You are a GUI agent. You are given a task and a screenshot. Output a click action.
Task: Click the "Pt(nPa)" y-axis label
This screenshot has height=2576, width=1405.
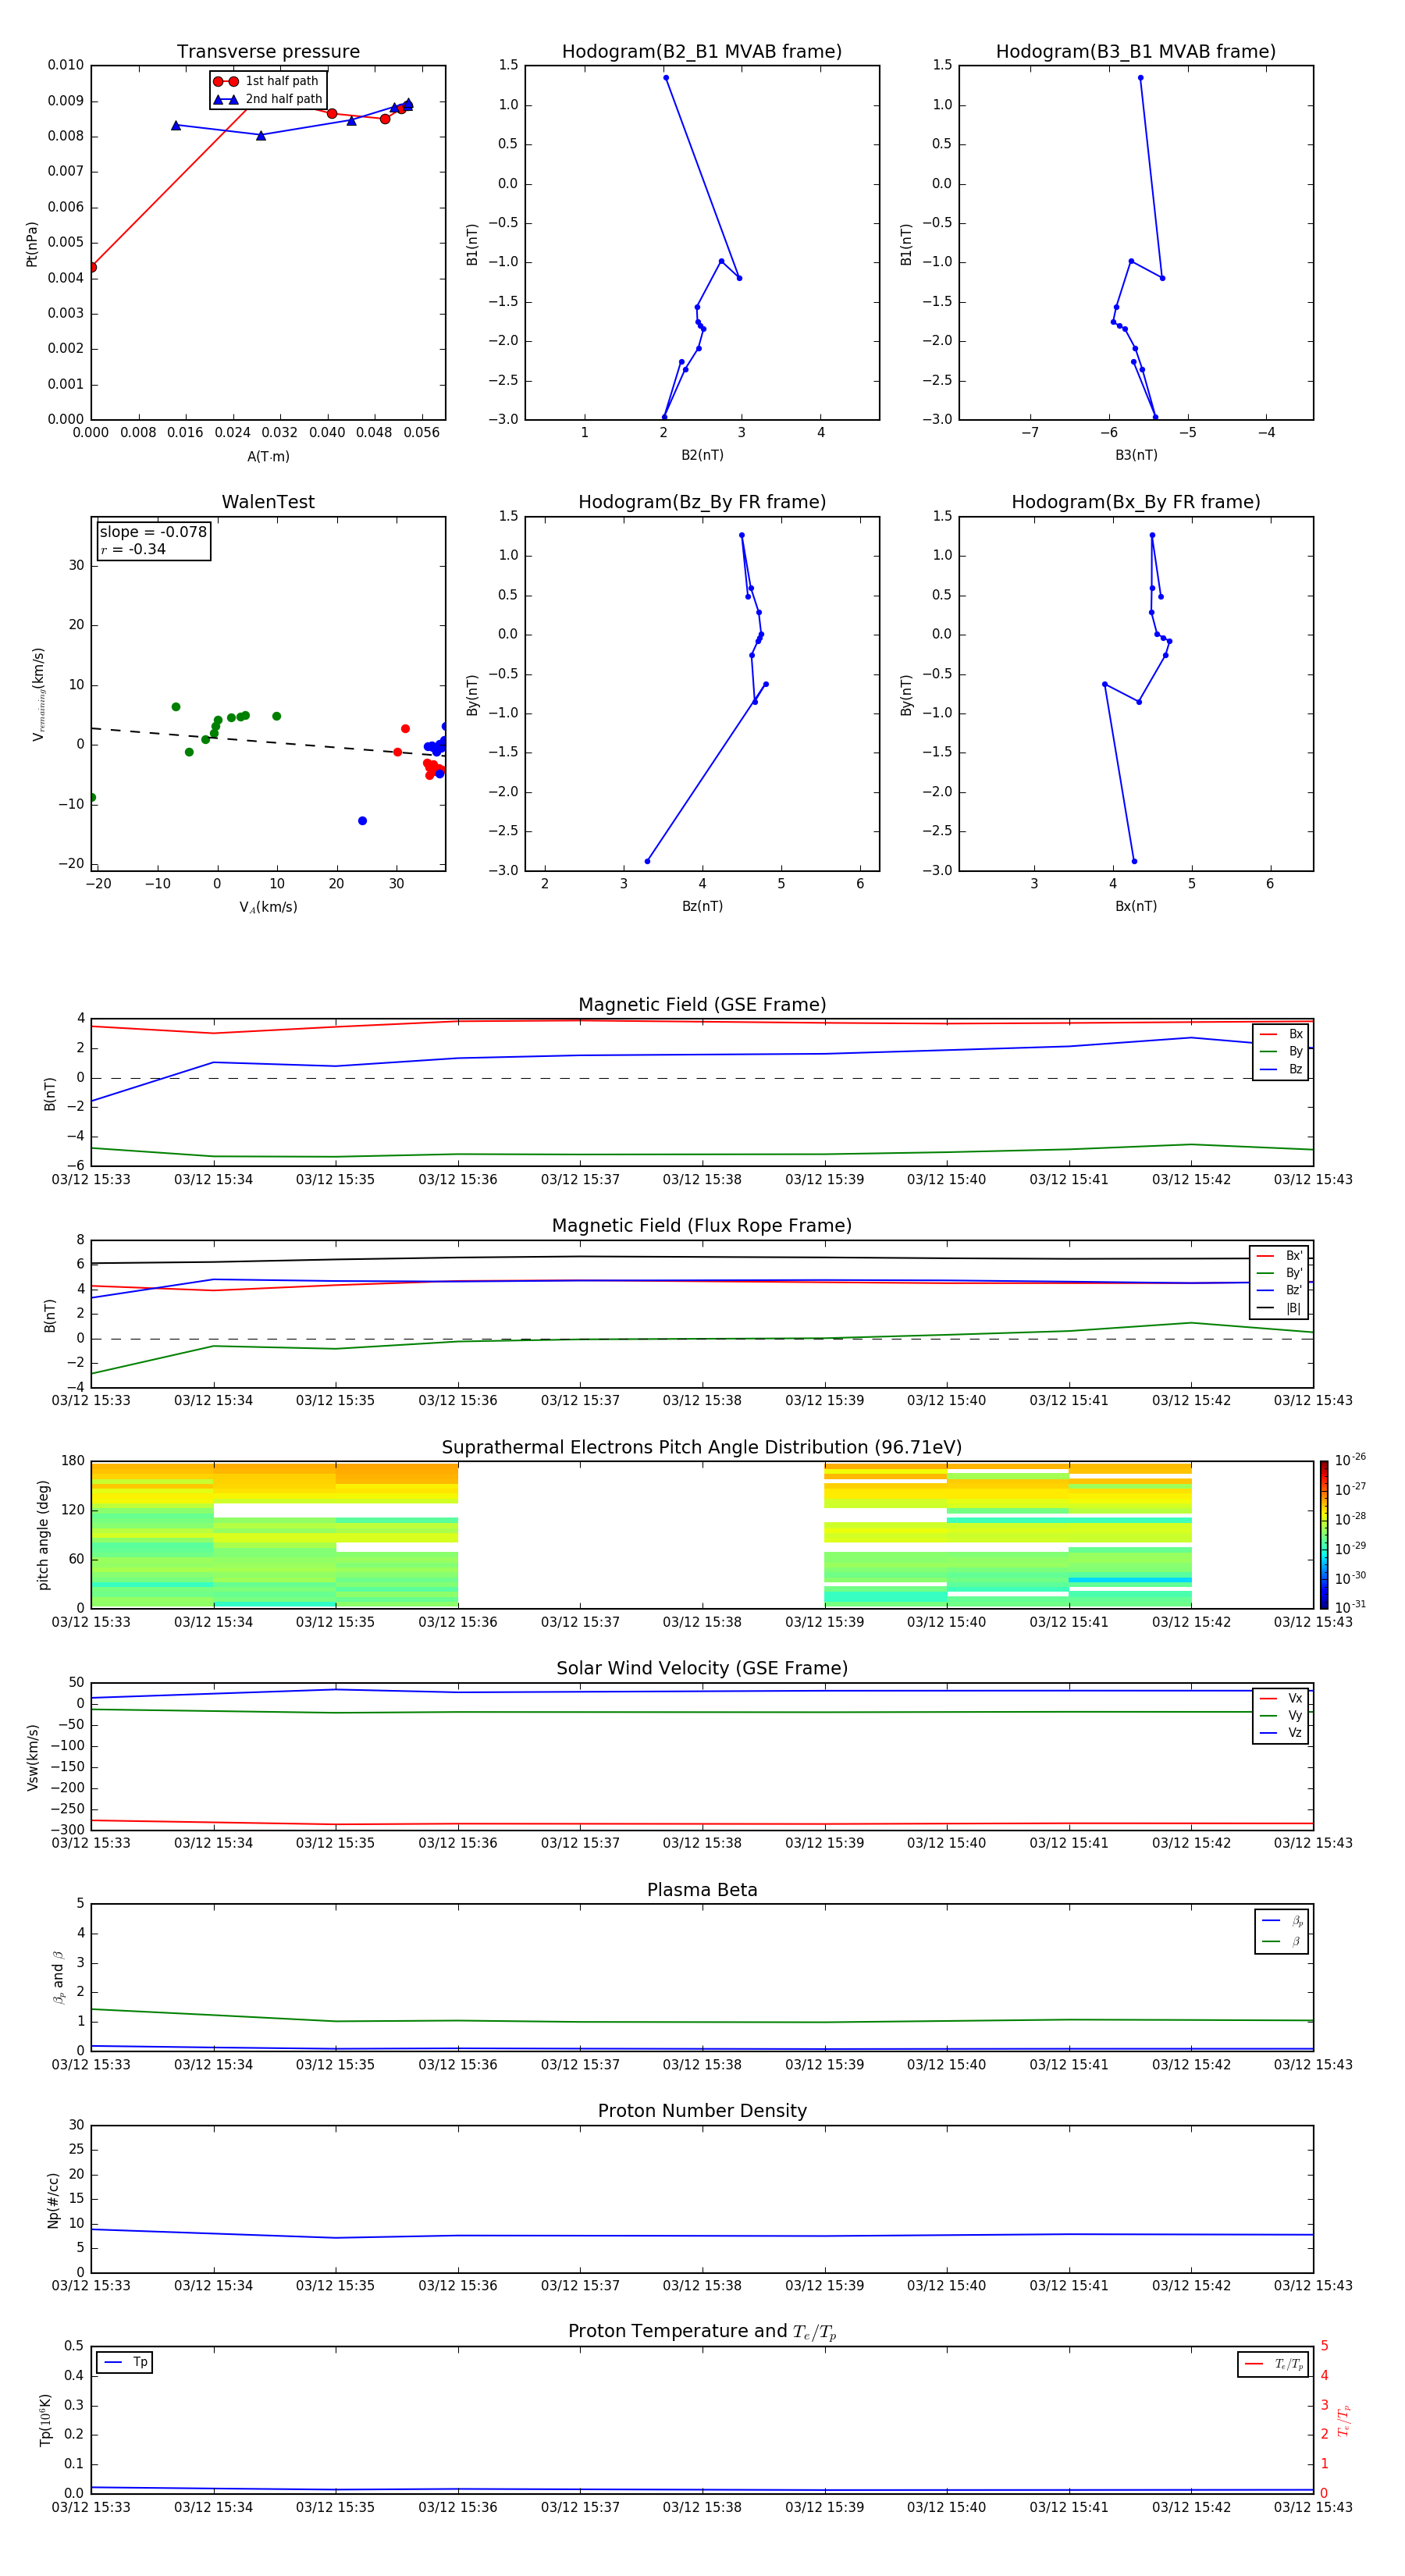[x=32, y=243]
